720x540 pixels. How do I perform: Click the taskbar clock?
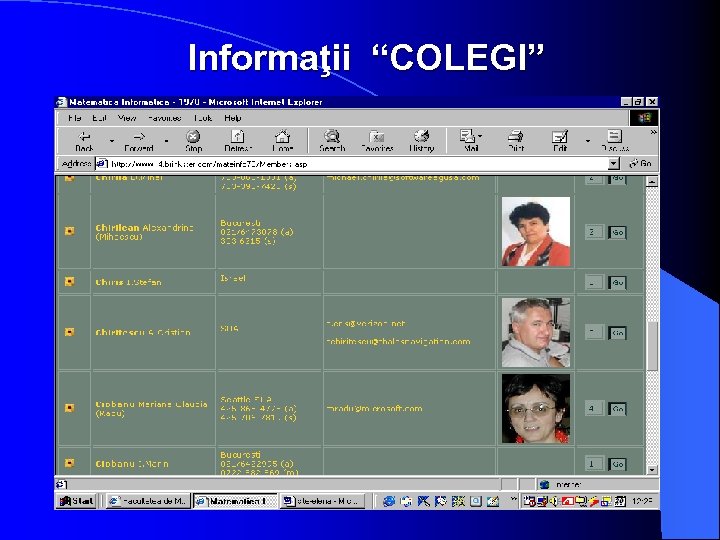coord(642,501)
